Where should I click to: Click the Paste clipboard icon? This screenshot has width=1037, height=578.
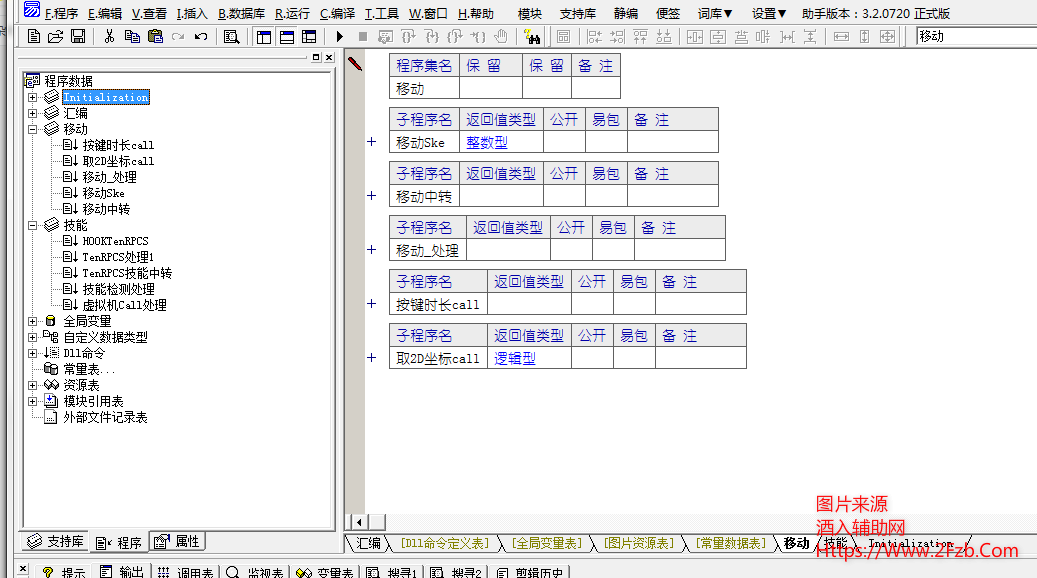point(155,37)
